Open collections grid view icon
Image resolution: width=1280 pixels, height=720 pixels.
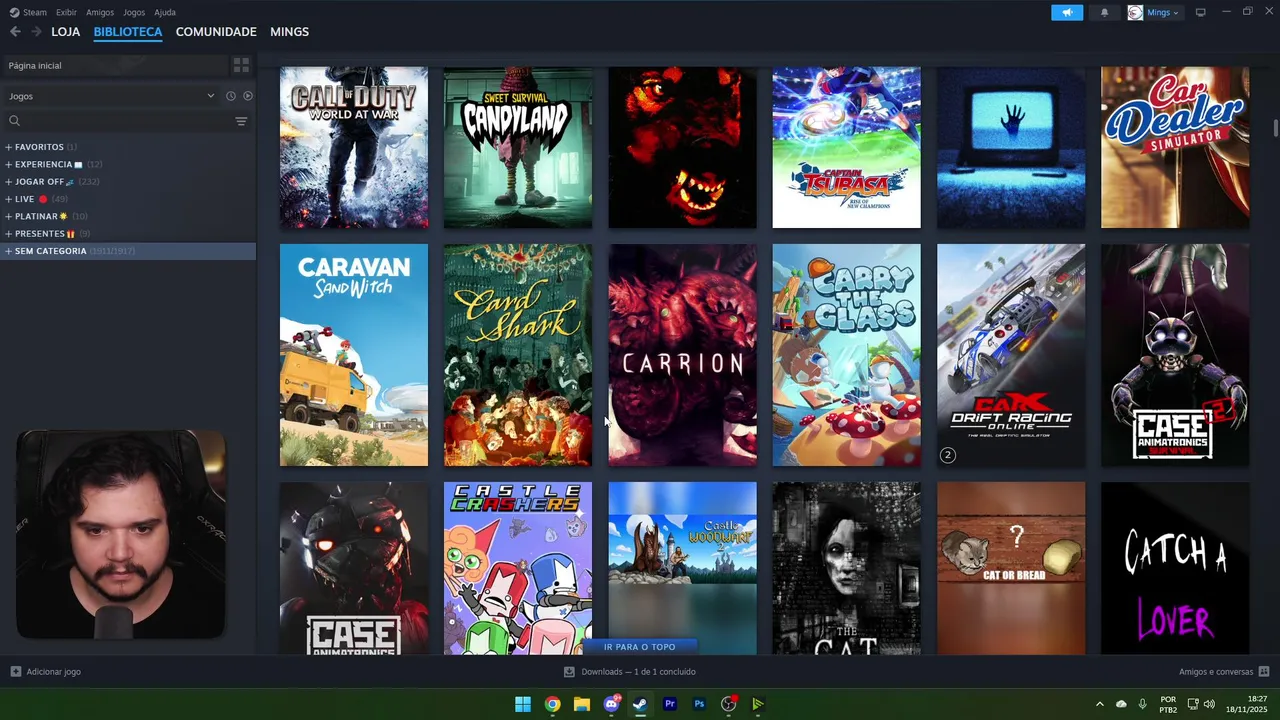click(x=241, y=65)
